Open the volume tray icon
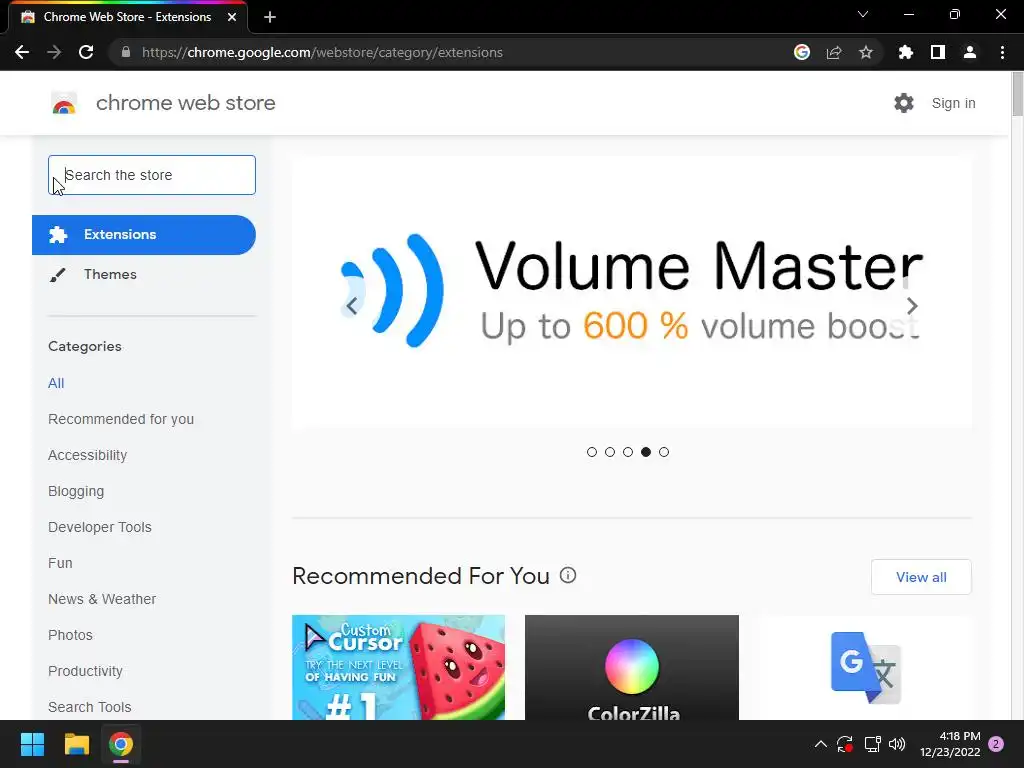Viewport: 1024px width, 768px height. point(897,744)
